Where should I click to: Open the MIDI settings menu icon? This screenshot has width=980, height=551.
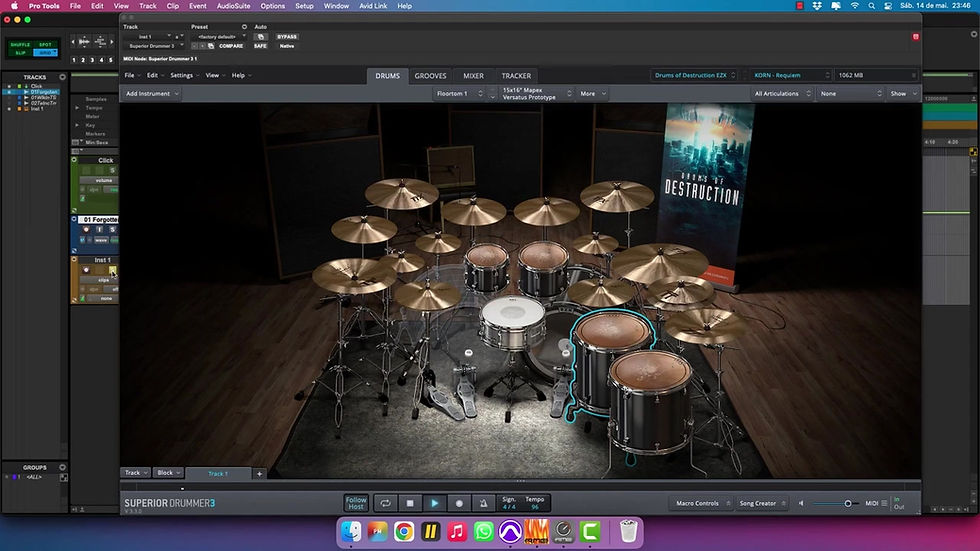pos(884,503)
